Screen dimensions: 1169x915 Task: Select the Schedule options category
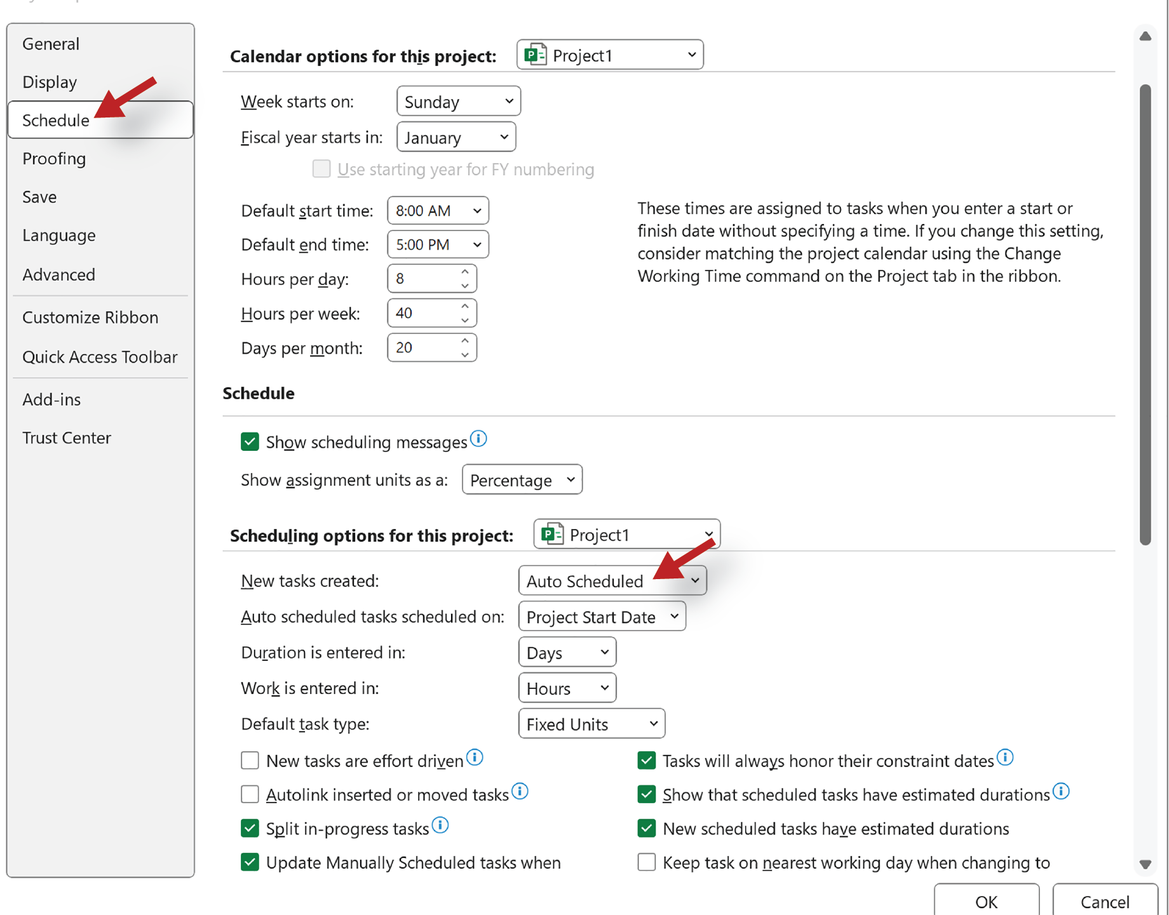[100, 120]
